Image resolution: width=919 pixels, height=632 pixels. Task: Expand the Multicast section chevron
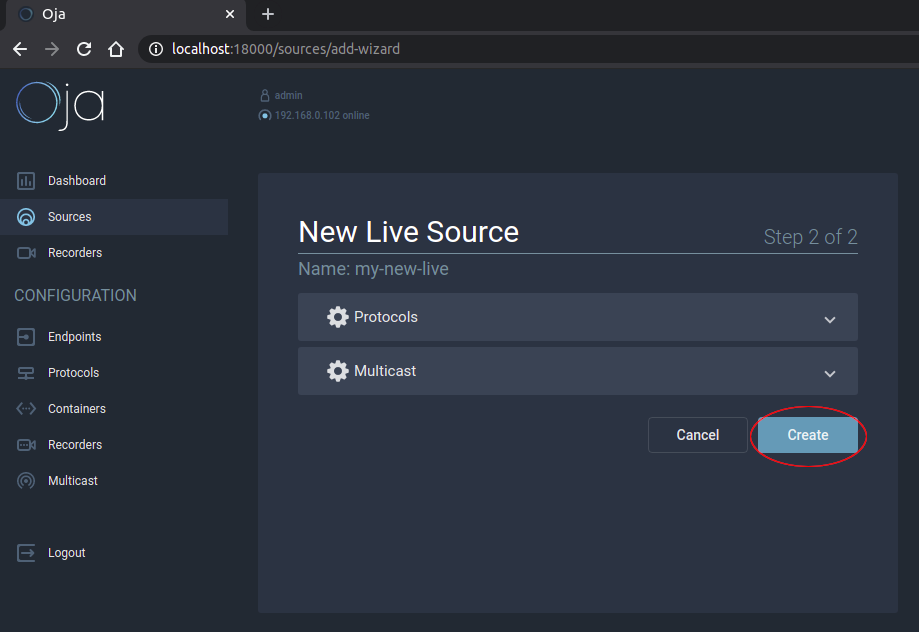click(x=830, y=373)
